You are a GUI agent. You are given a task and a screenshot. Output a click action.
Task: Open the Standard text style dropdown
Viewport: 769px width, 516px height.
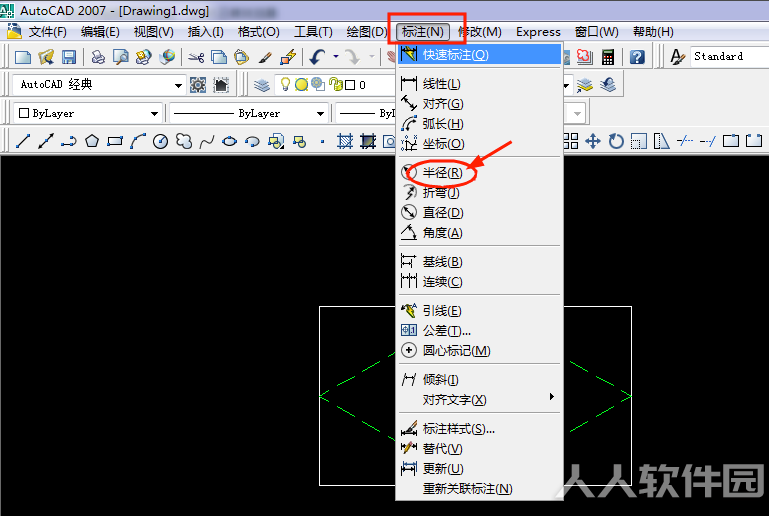point(729,56)
